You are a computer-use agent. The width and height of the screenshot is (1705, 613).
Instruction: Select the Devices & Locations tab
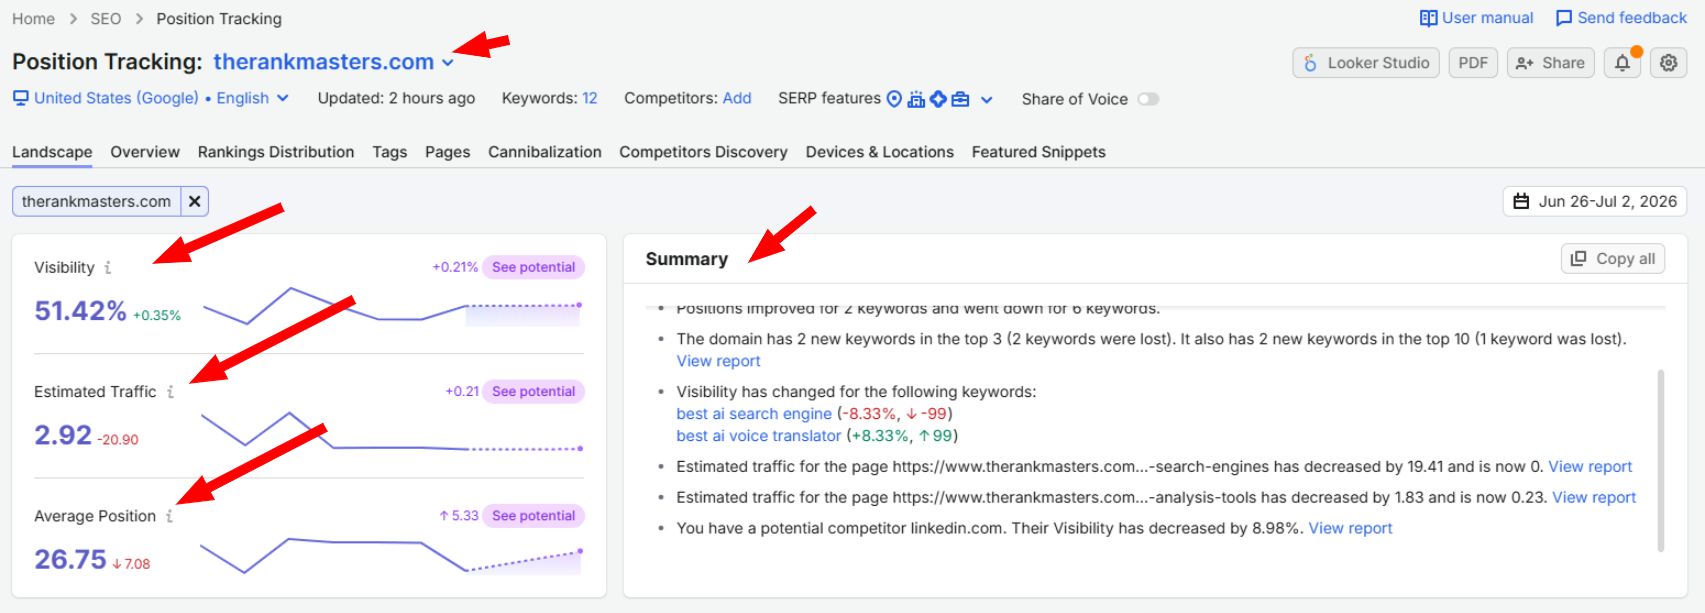(880, 152)
